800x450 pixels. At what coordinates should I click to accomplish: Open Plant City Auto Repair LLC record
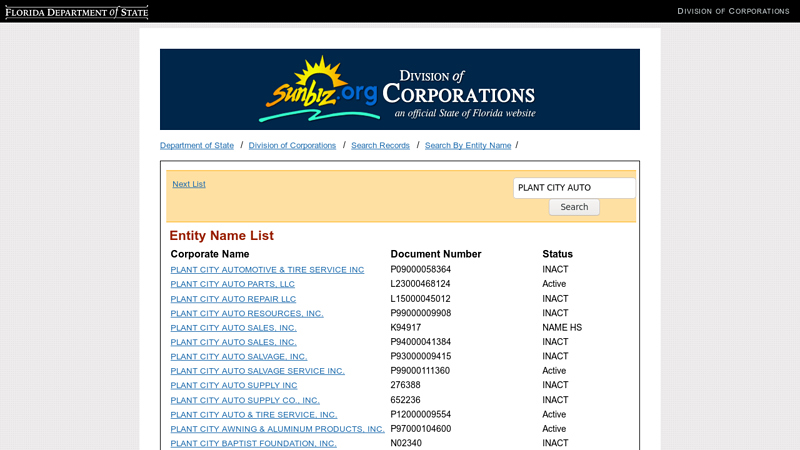click(233, 299)
